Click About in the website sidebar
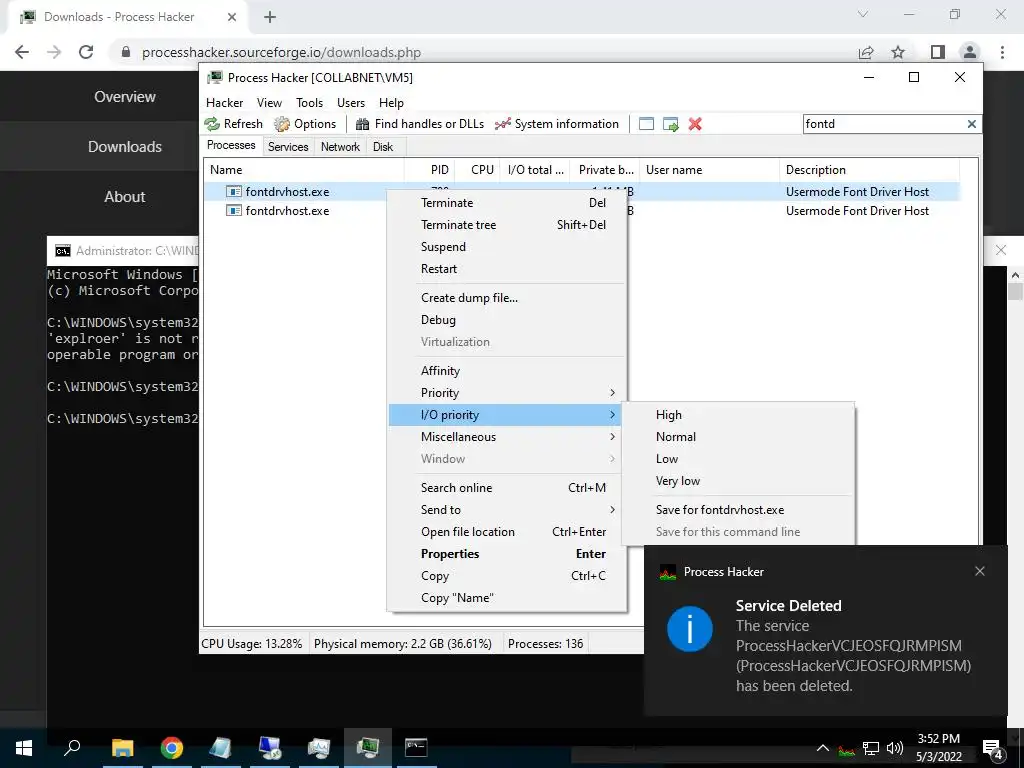 coord(125,197)
